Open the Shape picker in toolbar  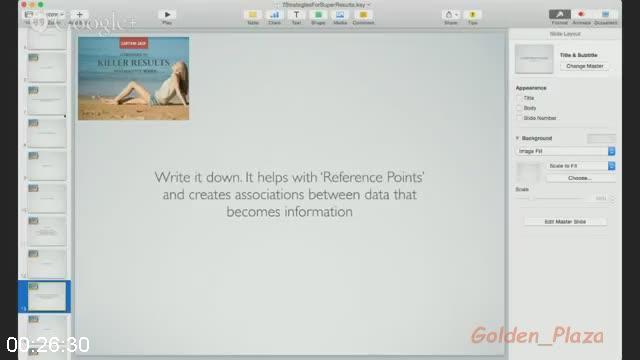[x=318, y=15]
